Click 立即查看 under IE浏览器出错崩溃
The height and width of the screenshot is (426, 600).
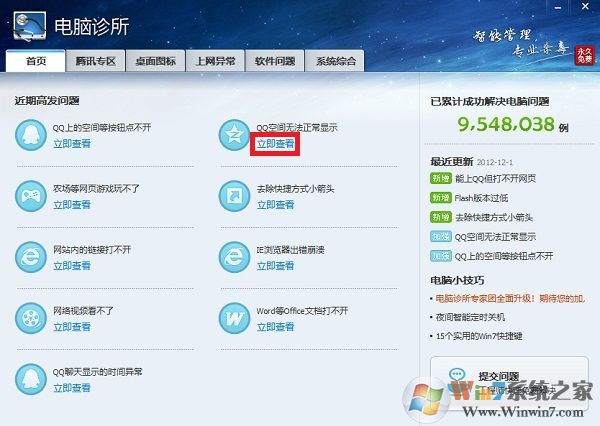(275, 266)
